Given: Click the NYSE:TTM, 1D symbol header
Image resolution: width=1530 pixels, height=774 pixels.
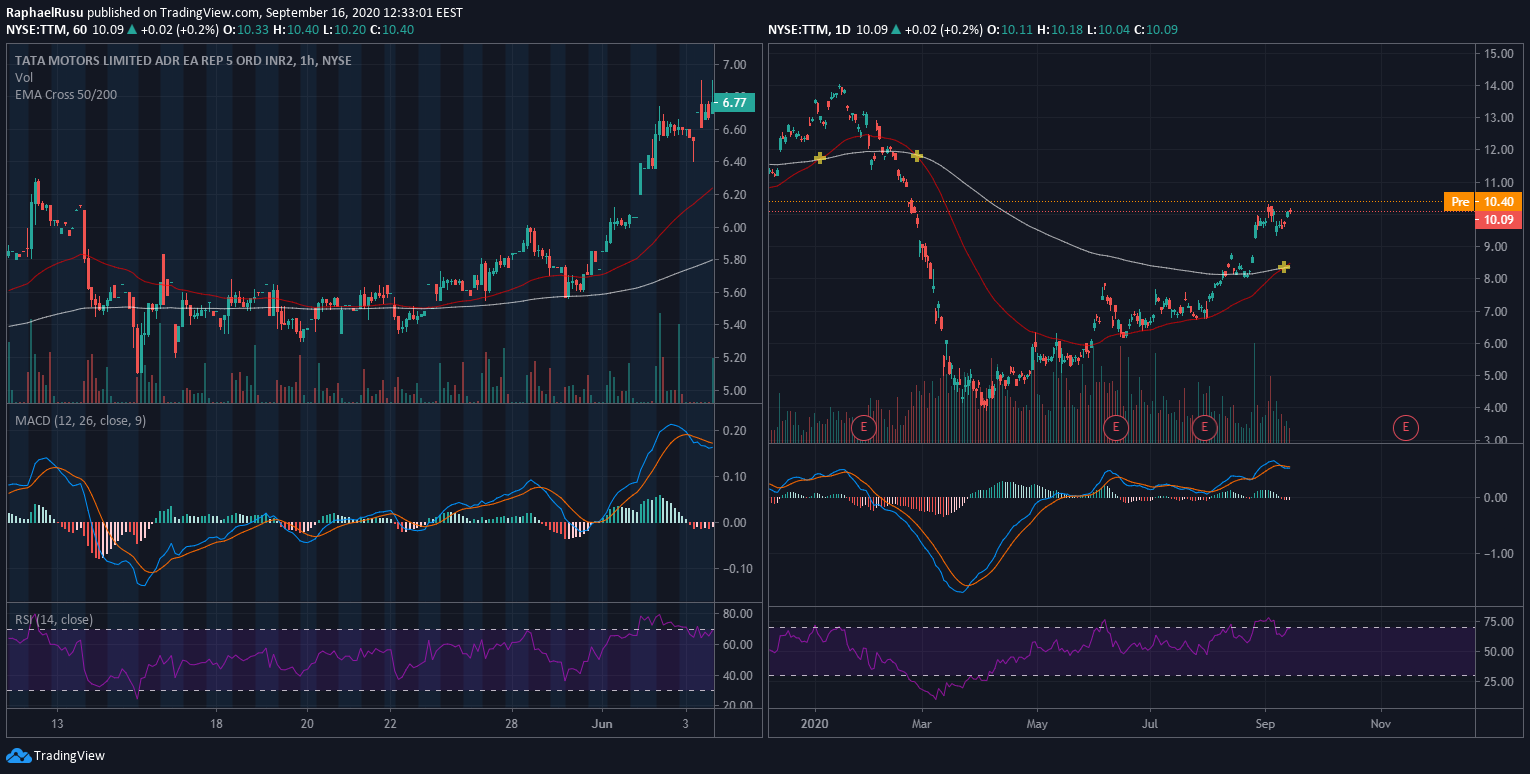Looking at the screenshot, I should point(809,30).
